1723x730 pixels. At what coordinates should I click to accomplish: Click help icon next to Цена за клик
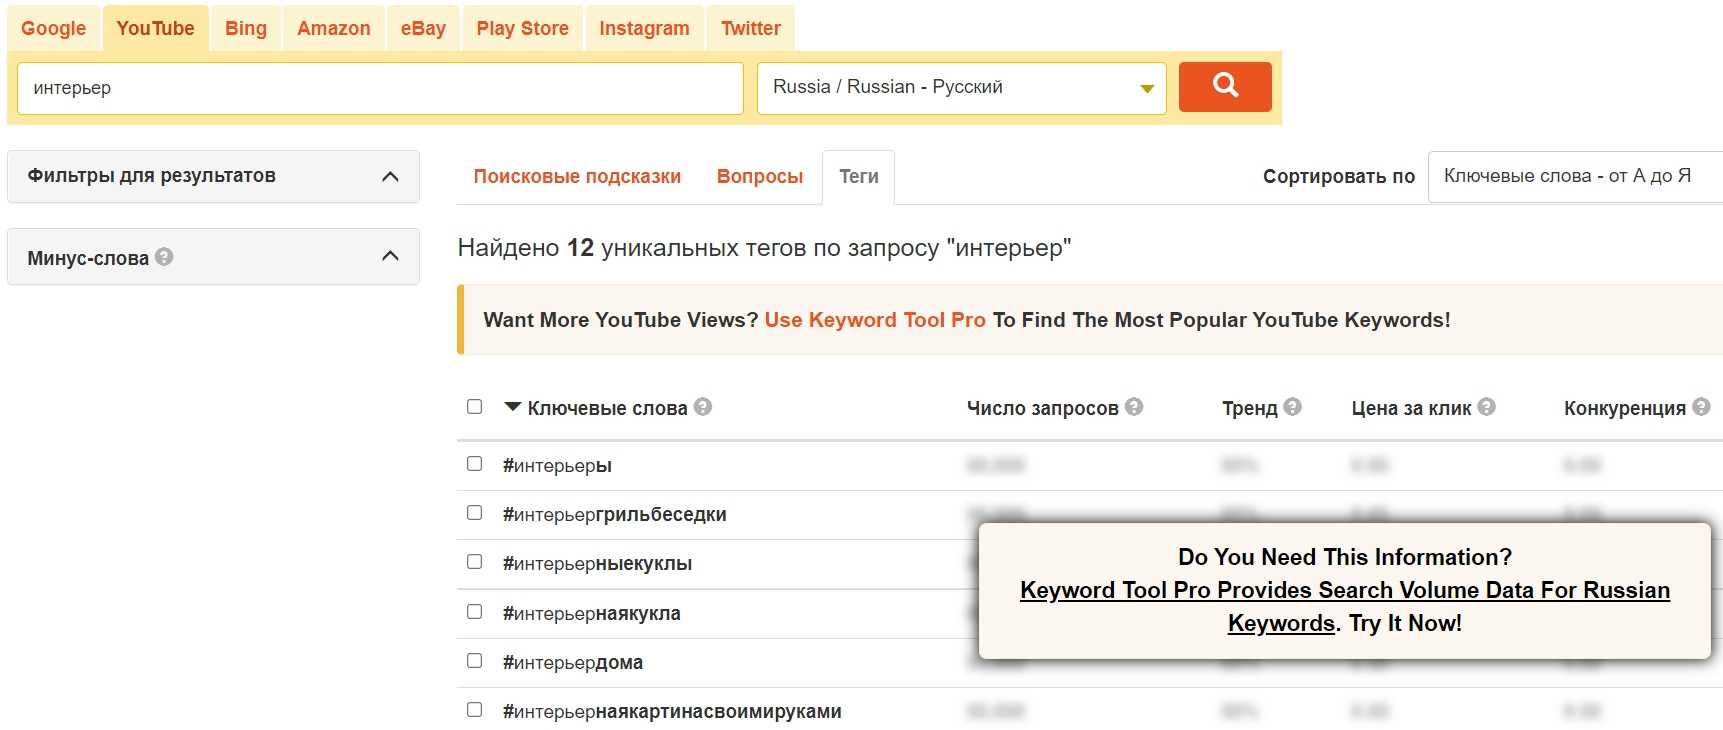point(1487,407)
